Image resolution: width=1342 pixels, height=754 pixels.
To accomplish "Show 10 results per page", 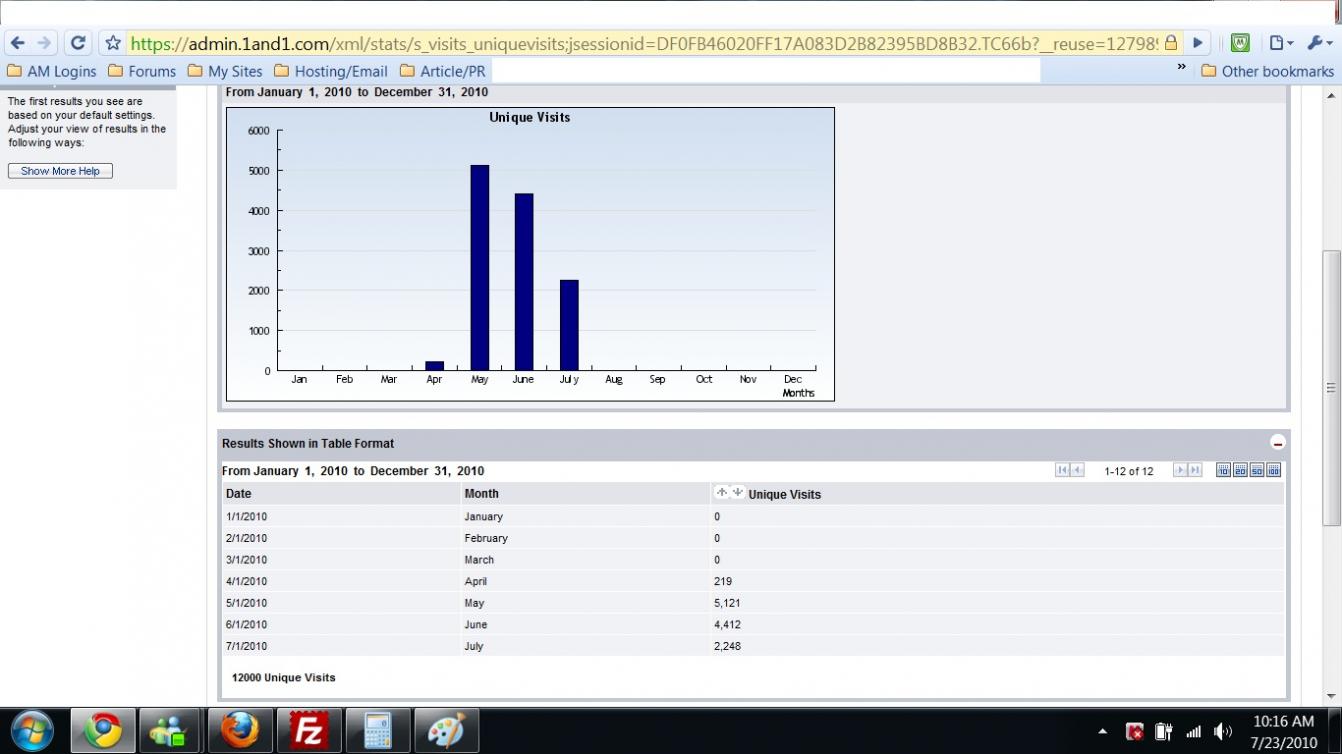I will (x=1223, y=470).
